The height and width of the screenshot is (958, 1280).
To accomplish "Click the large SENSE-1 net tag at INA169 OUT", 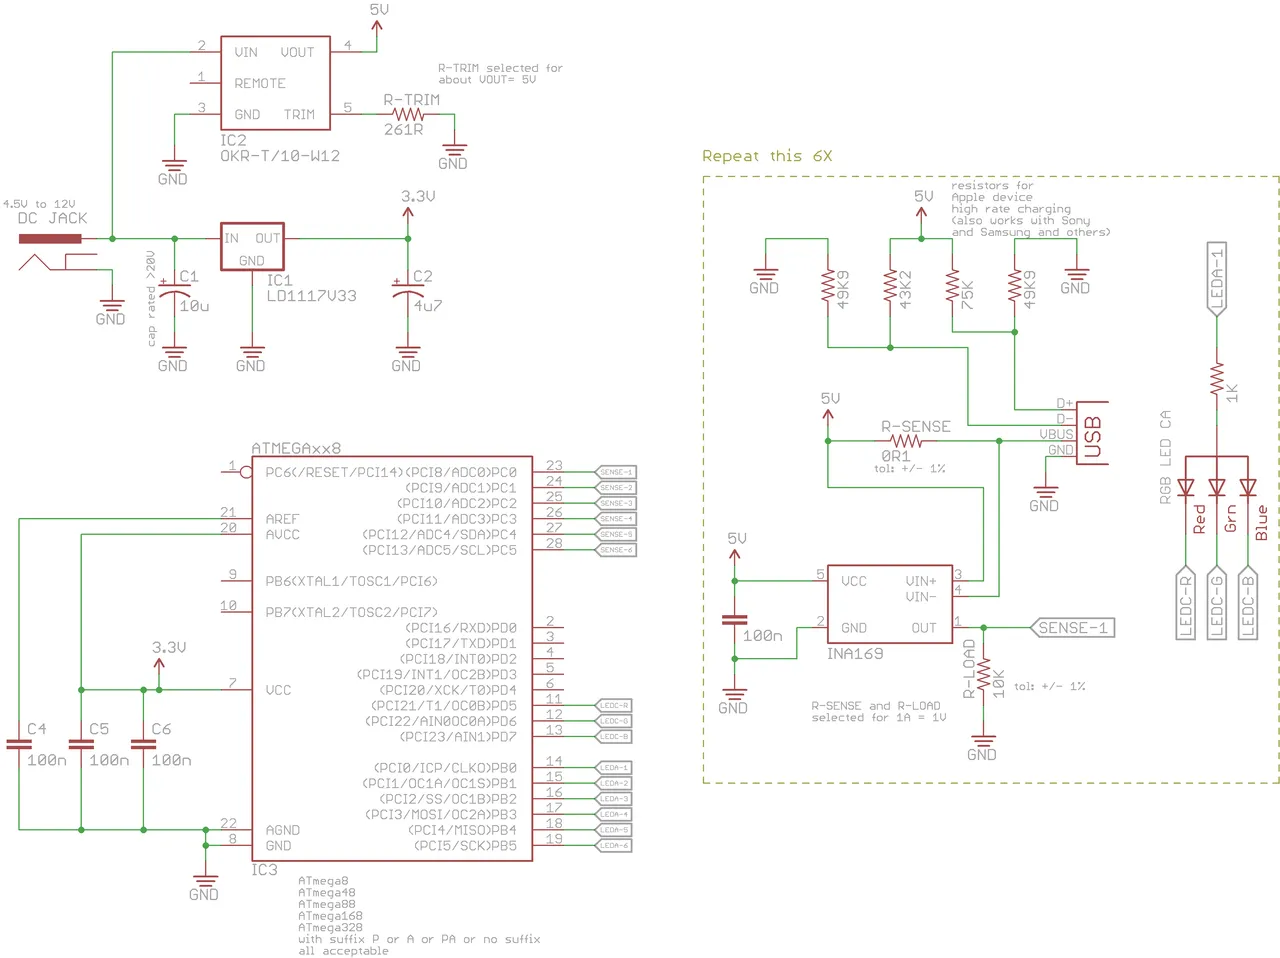I will click(1071, 628).
